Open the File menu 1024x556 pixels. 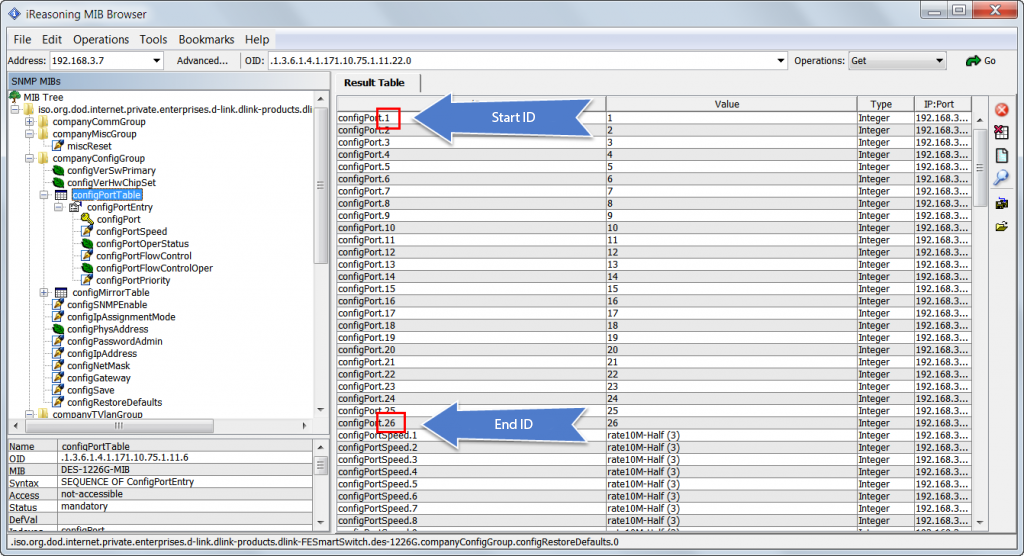tap(22, 39)
